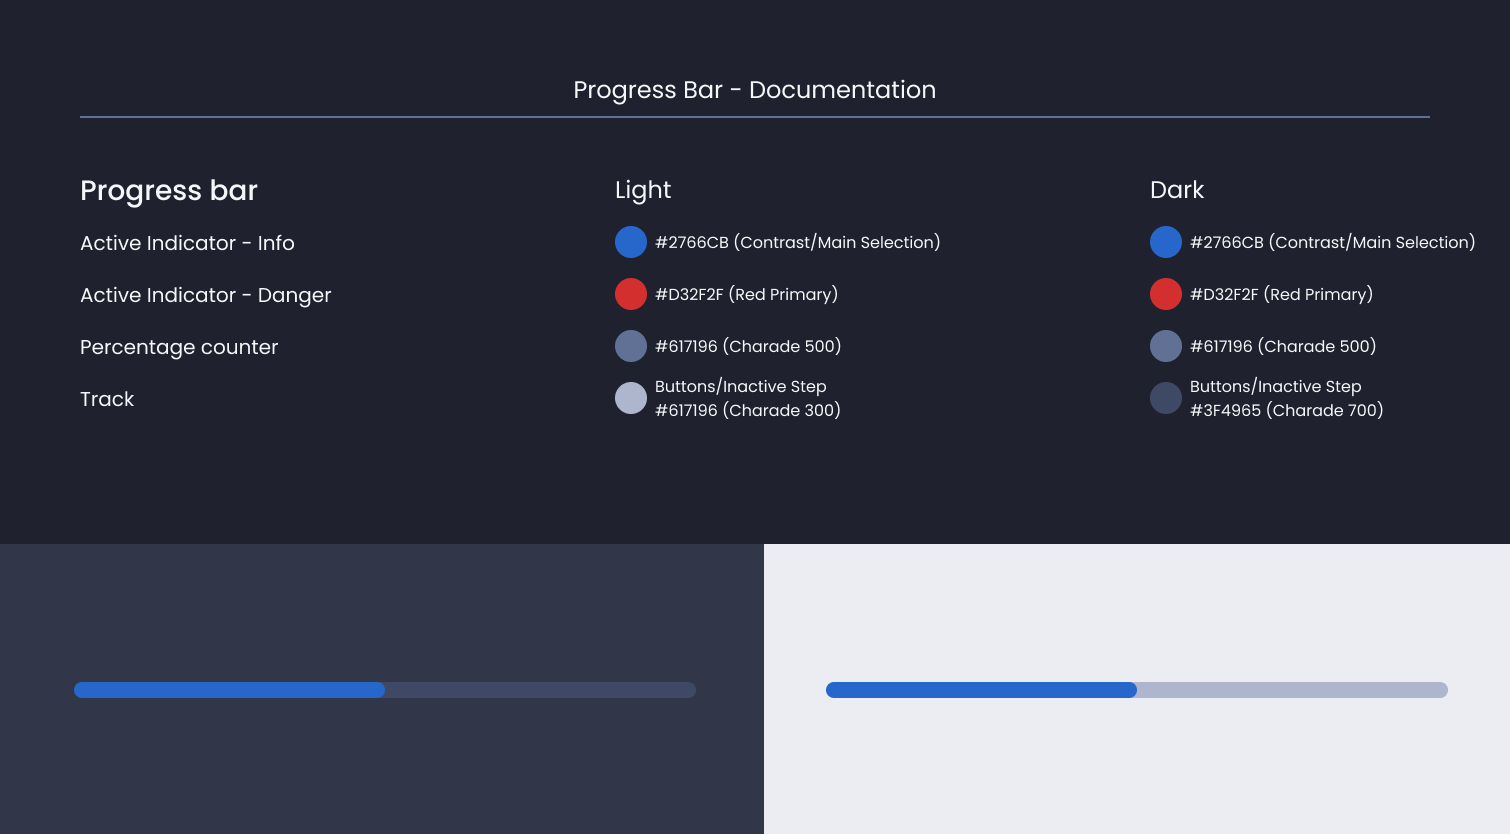The height and width of the screenshot is (834, 1510).
Task: Click the "#617196 (Charade 300)" text under Light
Action: (x=748, y=410)
